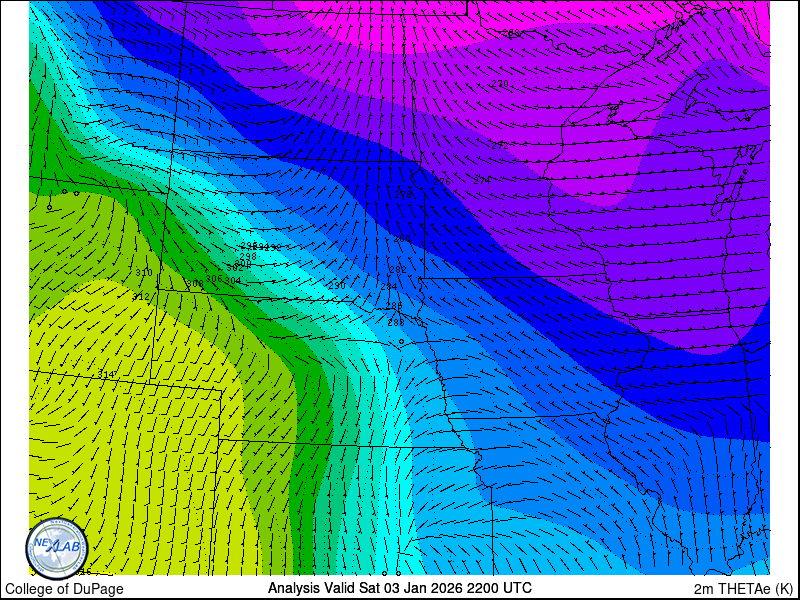Click the "College of DuPage" caption
The height and width of the screenshot is (600, 800).
point(64,589)
